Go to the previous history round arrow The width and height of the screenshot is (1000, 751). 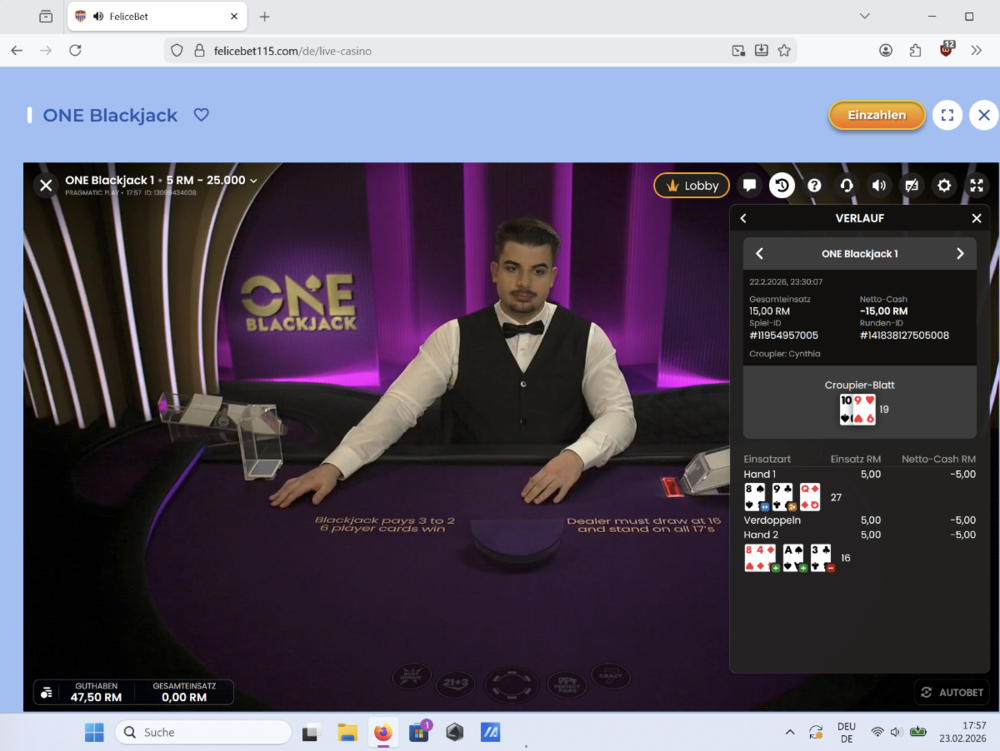pos(759,254)
